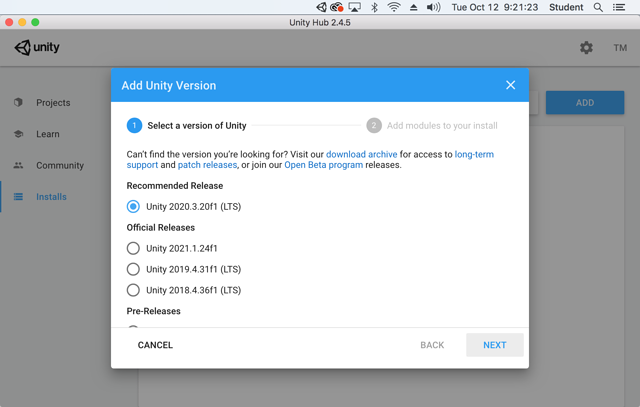Select Unity 2018.4.36f1 (LTS) radio button
The width and height of the screenshot is (640, 407).
[x=133, y=290]
